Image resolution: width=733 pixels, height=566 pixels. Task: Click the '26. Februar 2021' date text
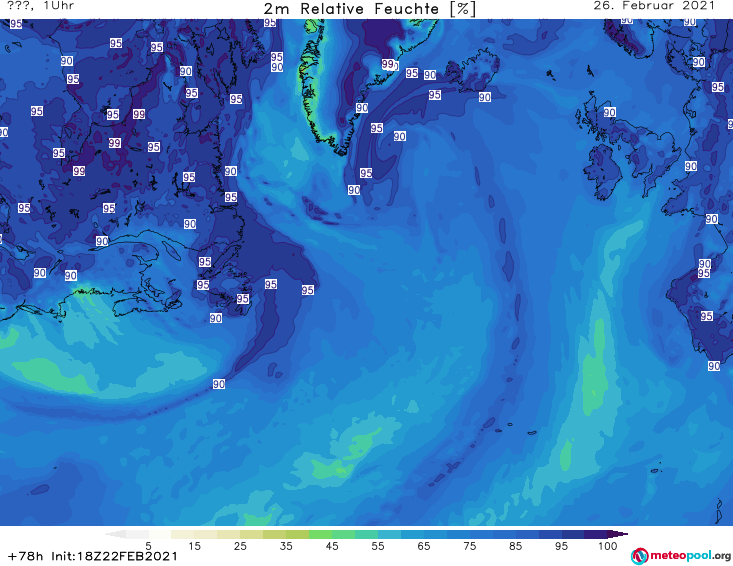point(654,6)
